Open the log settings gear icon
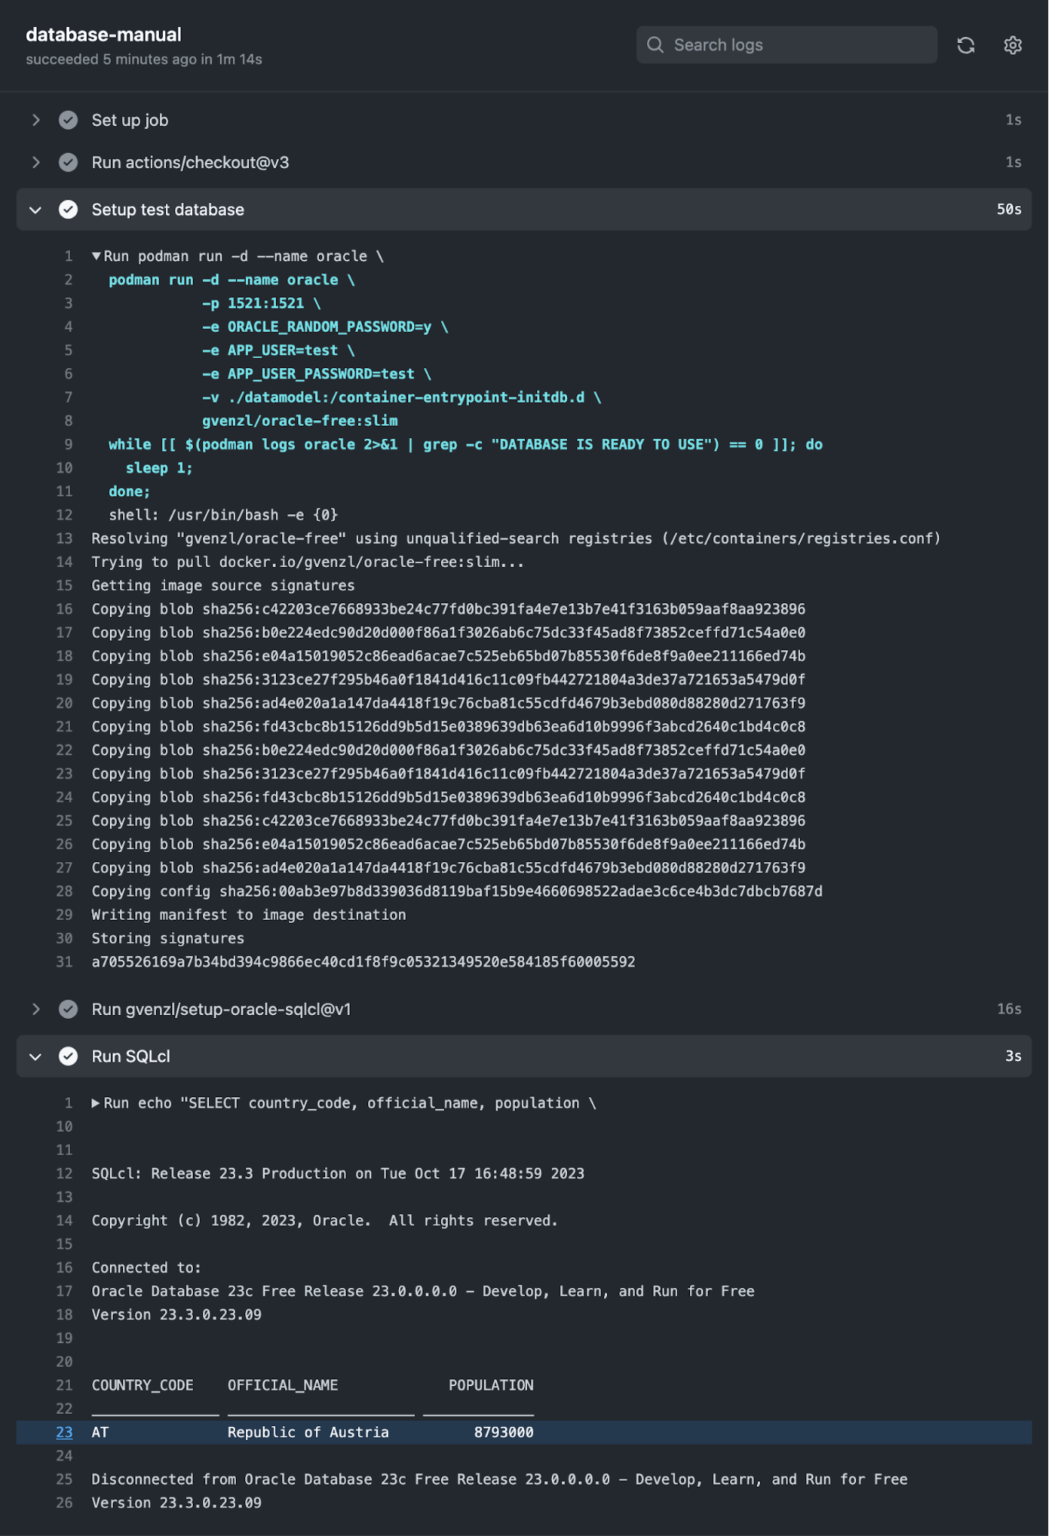The image size is (1049, 1536). (x=1012, y=45)
